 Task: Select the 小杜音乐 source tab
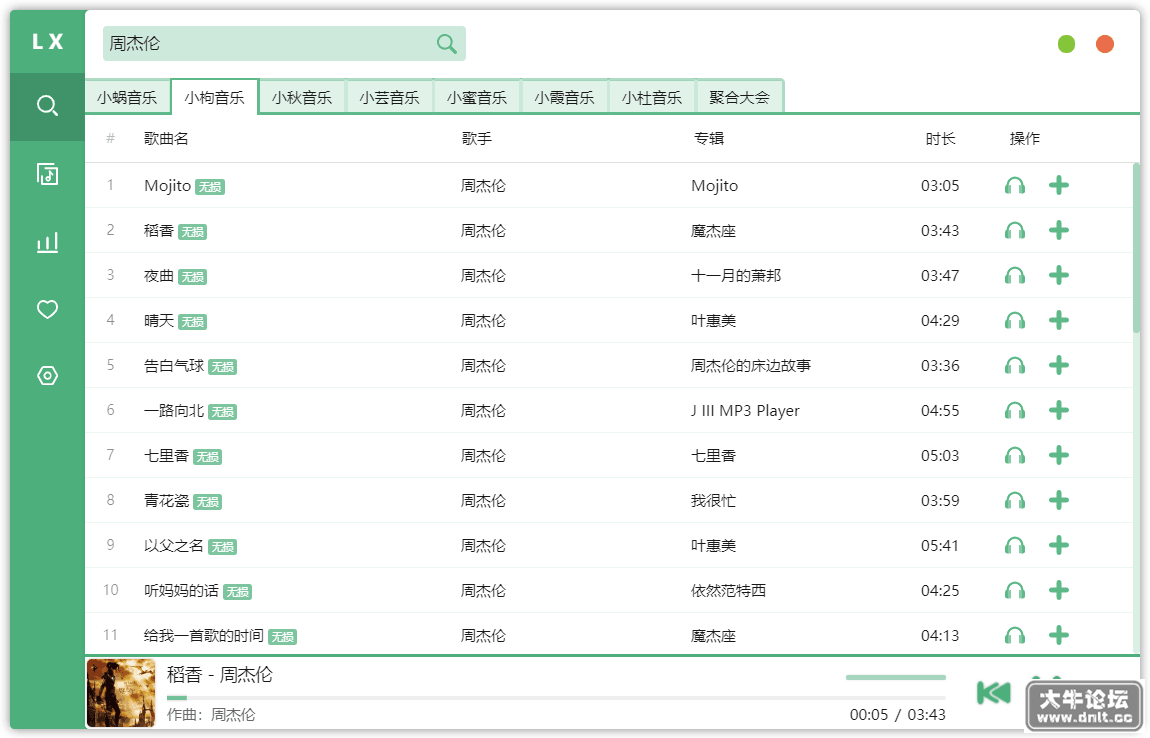tap(652, 98)
